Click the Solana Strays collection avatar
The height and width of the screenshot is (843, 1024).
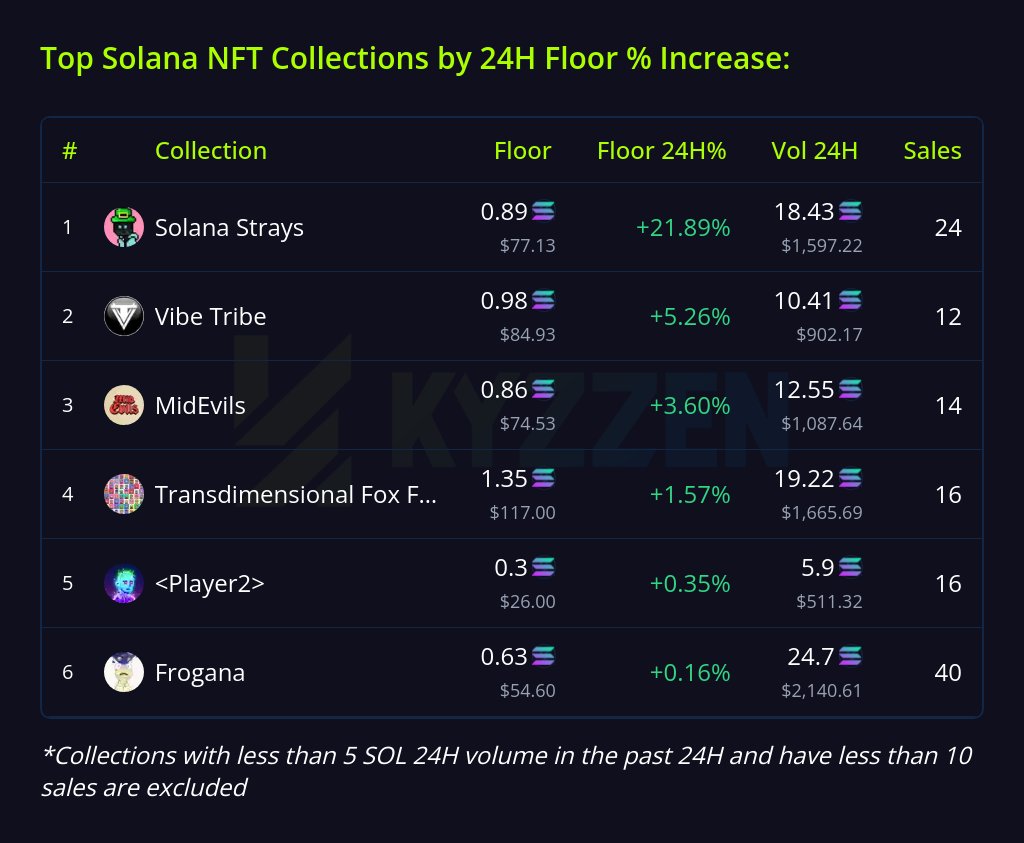pos(124,228)
